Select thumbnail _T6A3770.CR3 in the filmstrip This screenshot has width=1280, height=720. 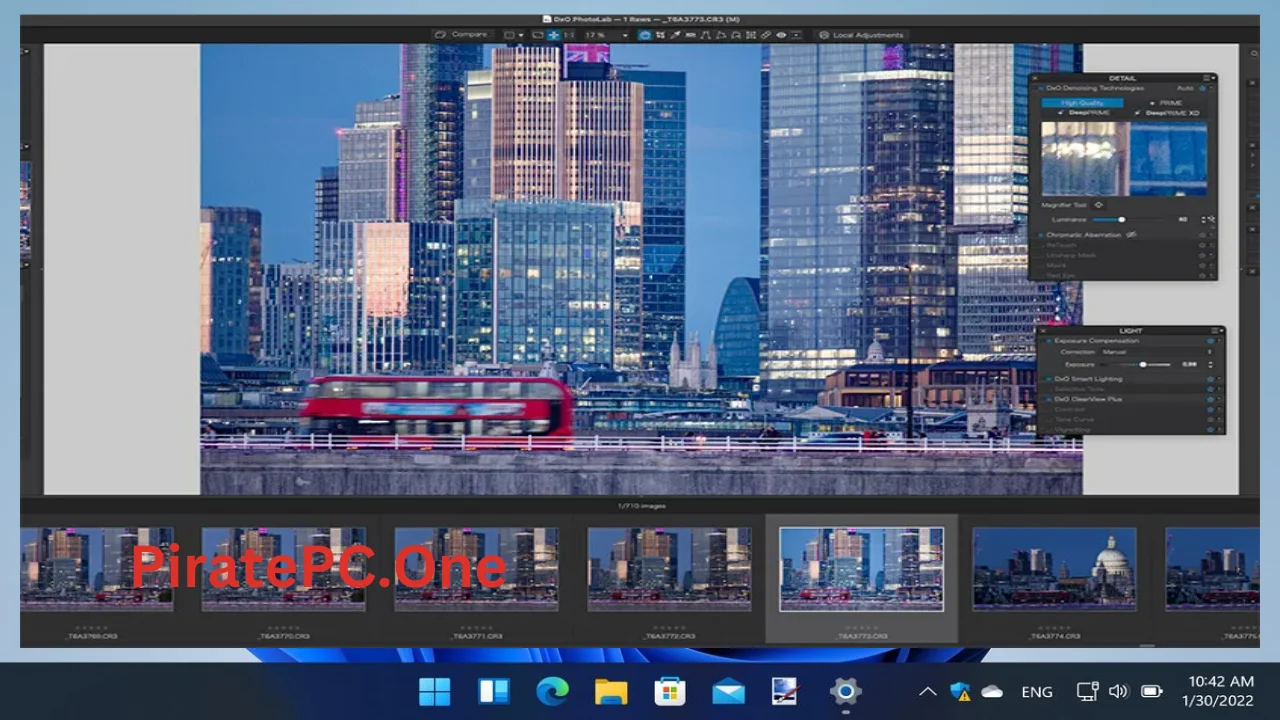283,569
